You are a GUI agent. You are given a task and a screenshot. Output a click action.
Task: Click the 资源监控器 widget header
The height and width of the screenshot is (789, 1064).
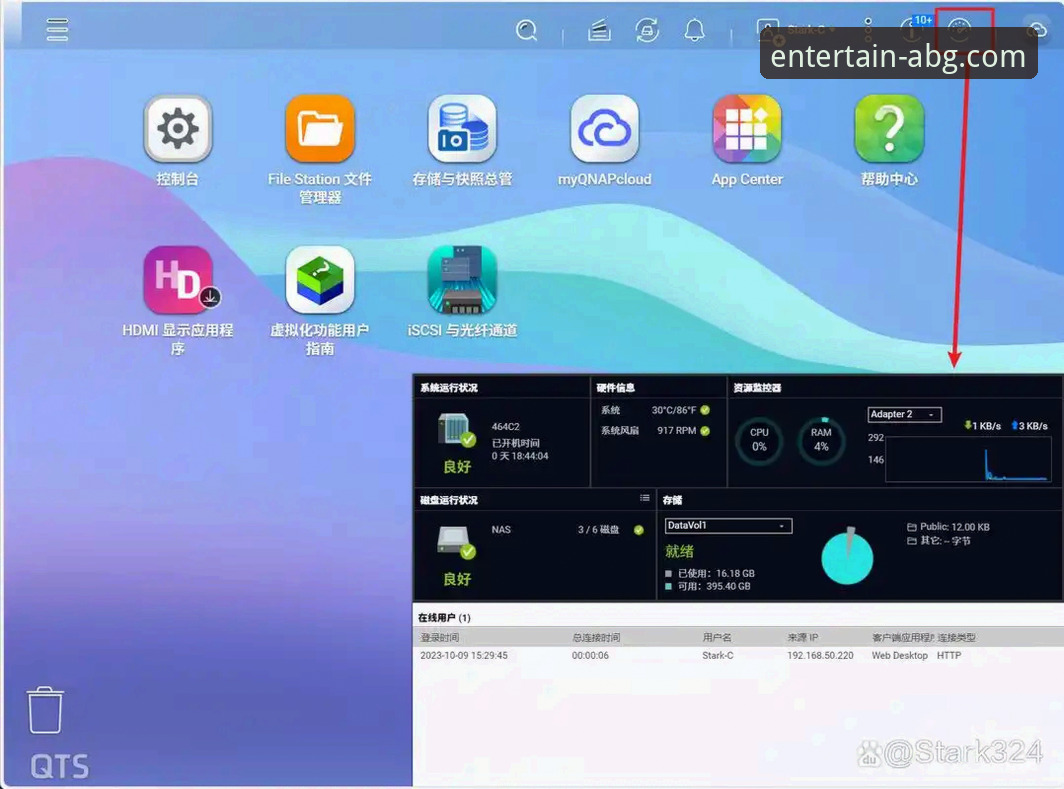[757, 388]
